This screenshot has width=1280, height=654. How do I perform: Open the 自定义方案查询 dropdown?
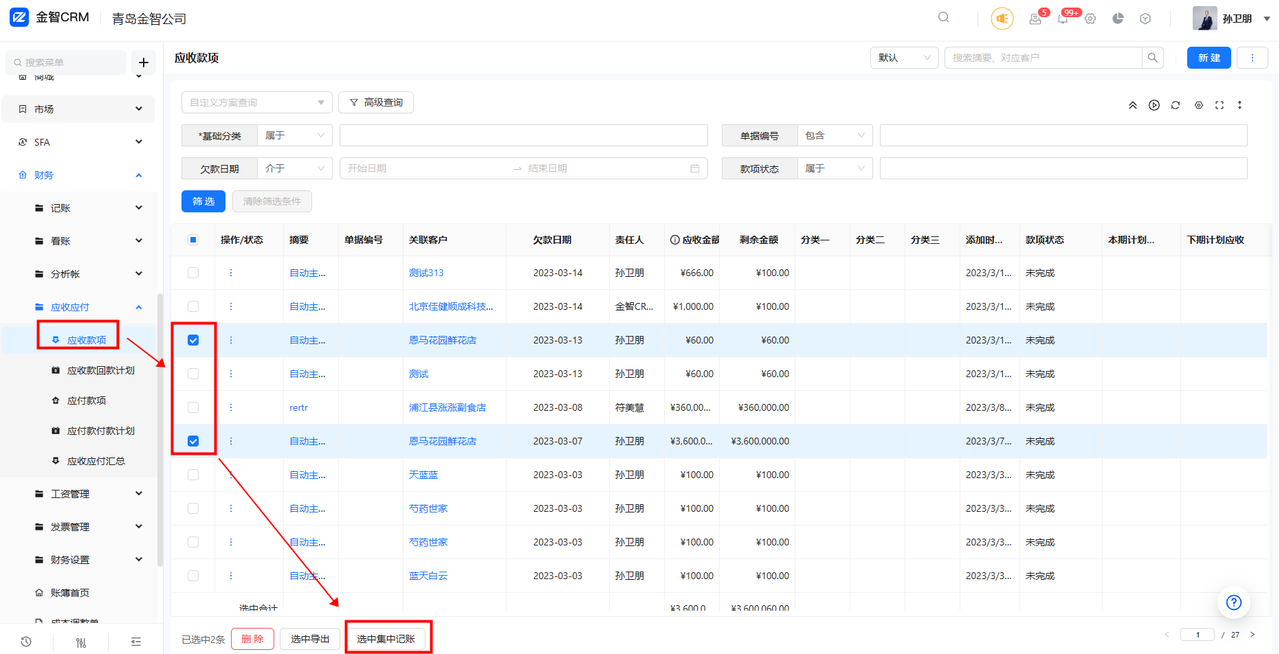click(x=257, y=102)
